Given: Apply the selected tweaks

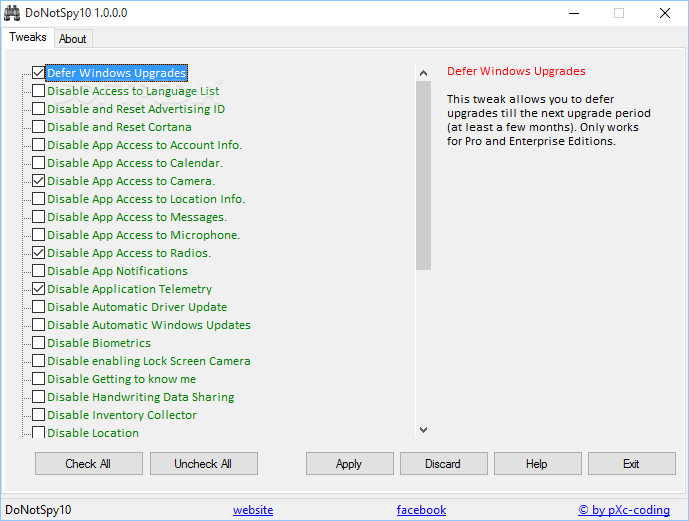Looking at the screenshot, I should tap(350, 463).
